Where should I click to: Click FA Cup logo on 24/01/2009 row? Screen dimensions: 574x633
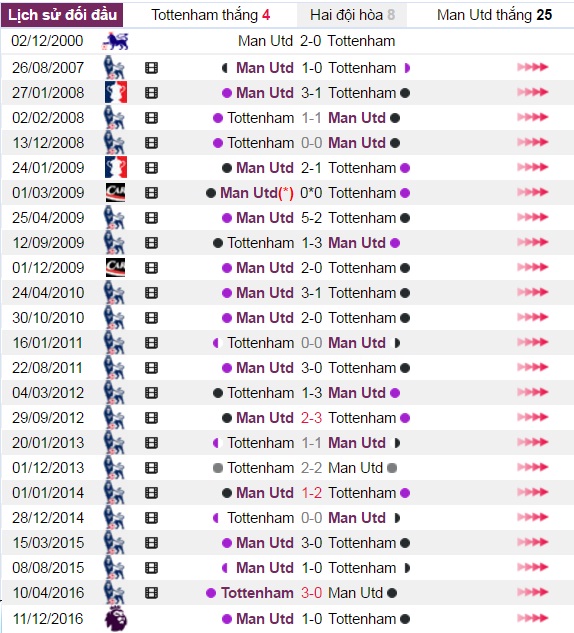pos(115,168)
